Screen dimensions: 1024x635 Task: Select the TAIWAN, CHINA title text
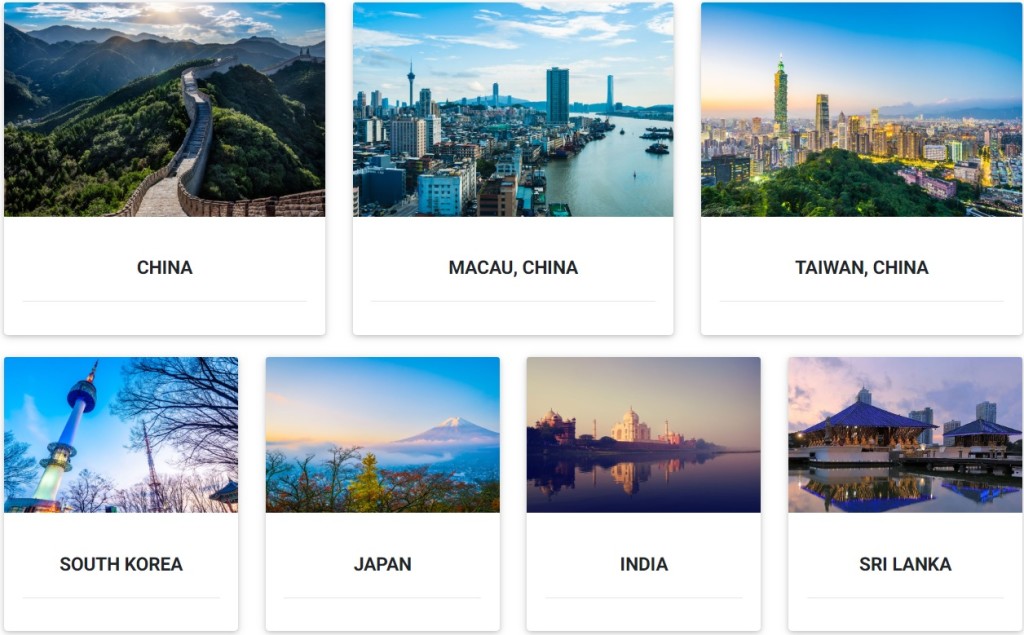pyautogui.click(x=861, y=268)
